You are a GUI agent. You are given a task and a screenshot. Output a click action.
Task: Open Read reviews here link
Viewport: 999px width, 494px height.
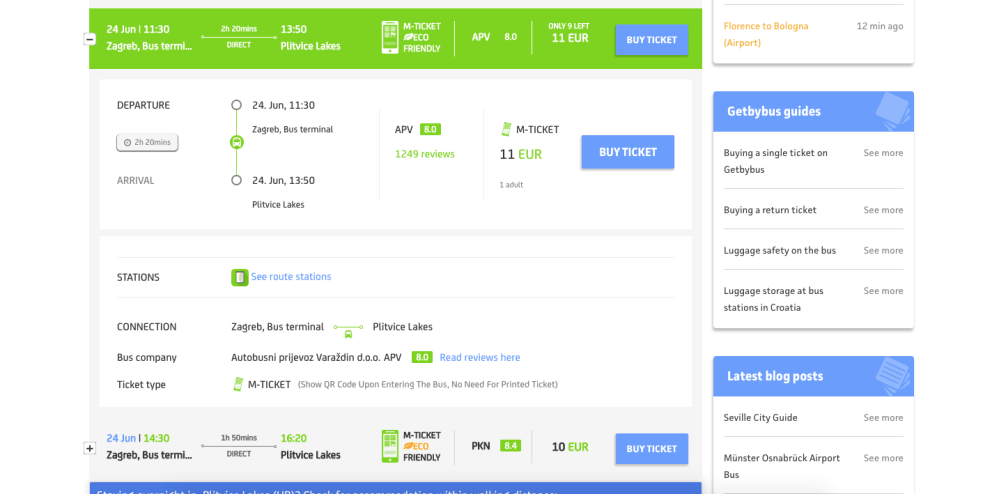point(480,357)
